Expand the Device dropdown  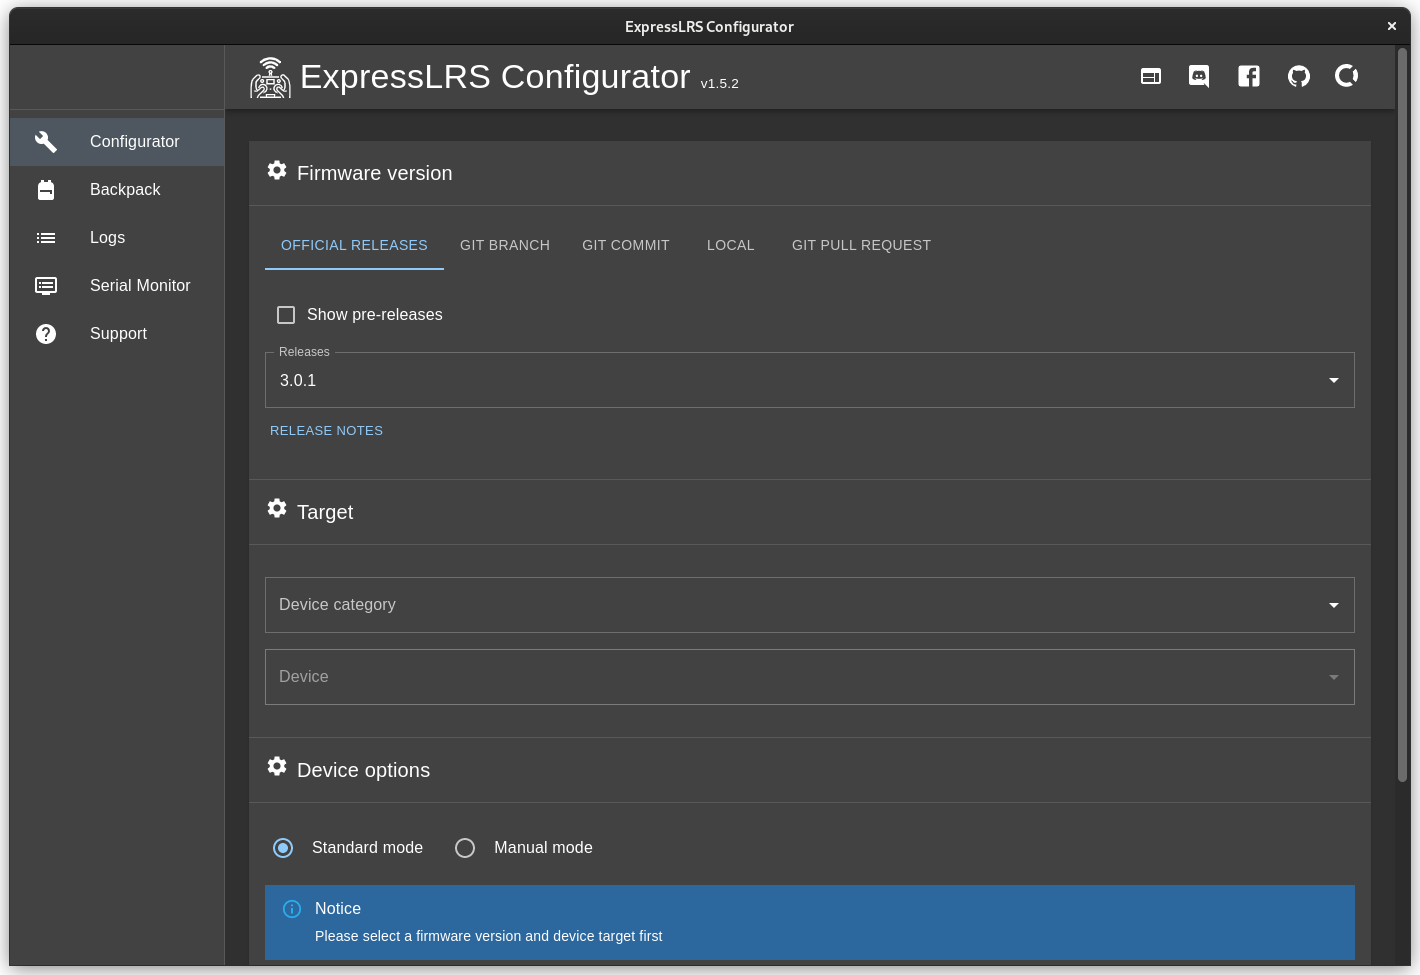810,677
